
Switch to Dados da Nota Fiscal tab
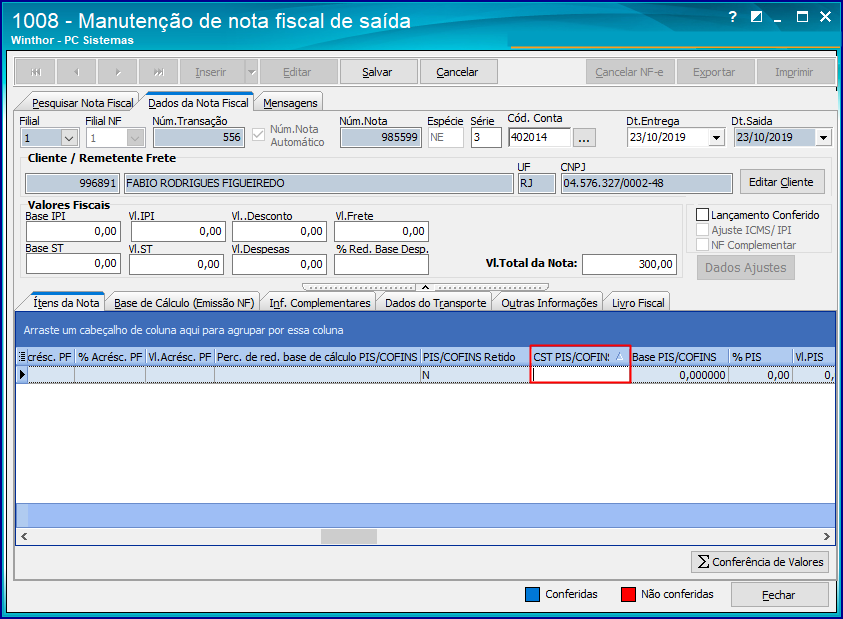click(x=198, y=103)
